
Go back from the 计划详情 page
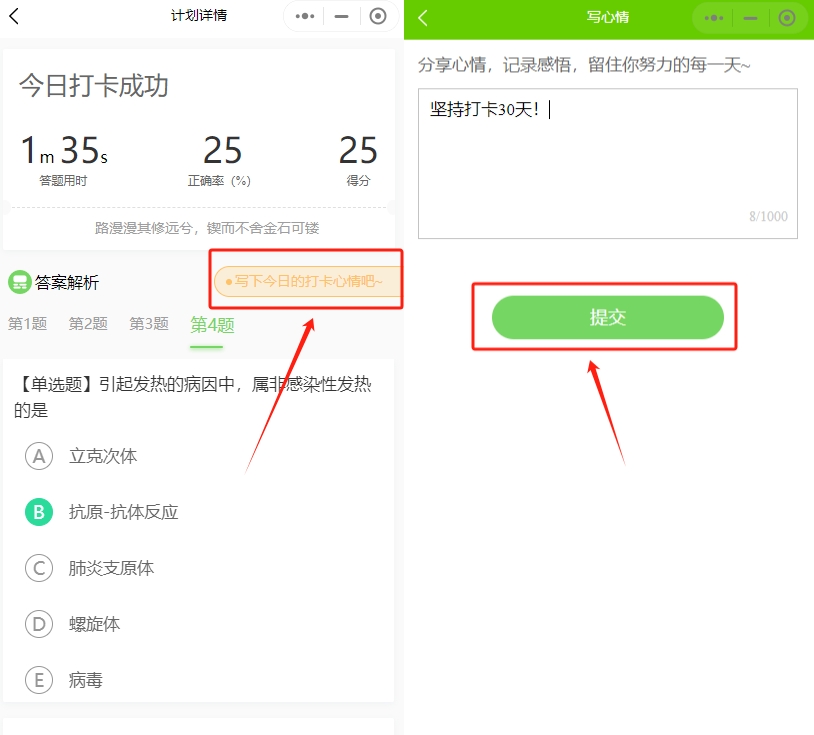coord(14,17)
